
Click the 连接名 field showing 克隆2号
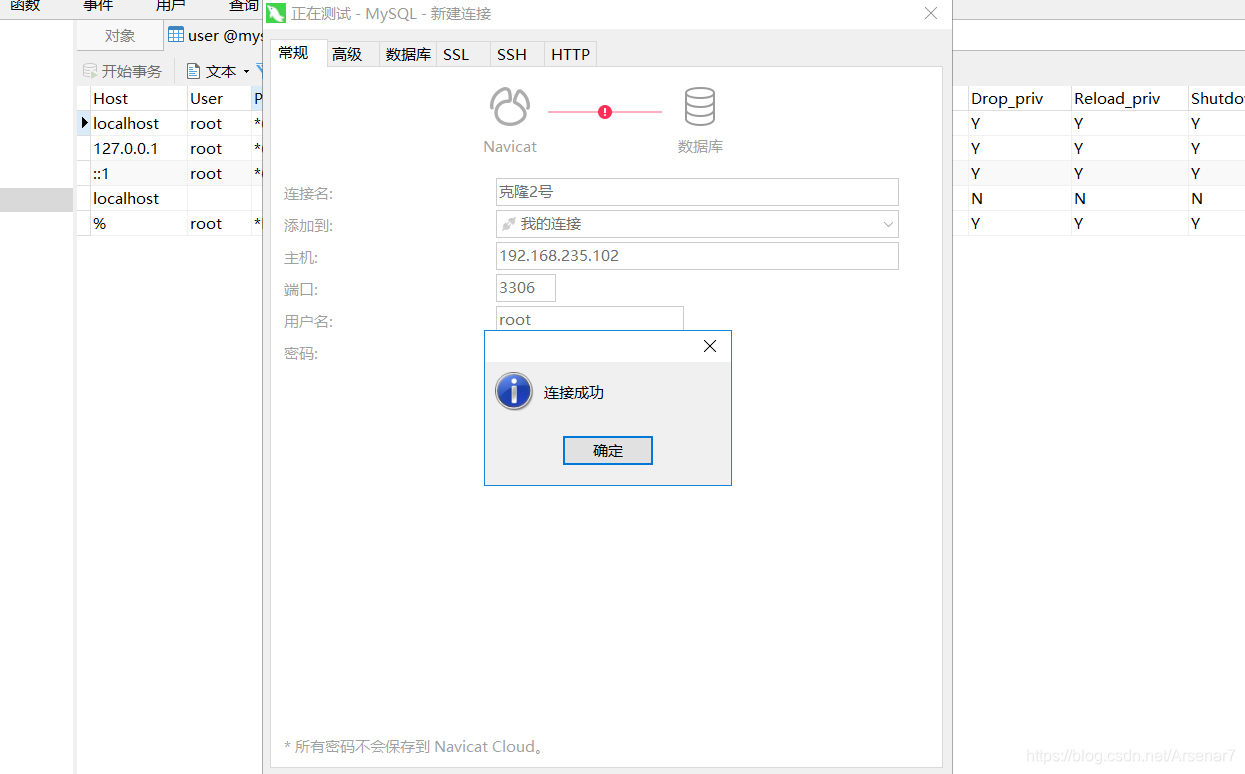coord(697,192)
